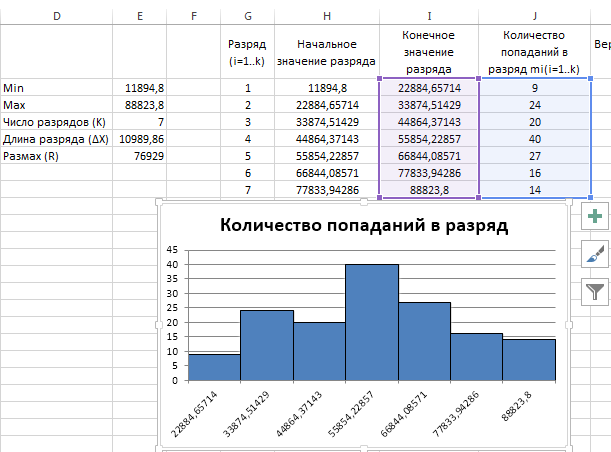
Task: Click the 'Max' label cell
Action: coord(57,105)
